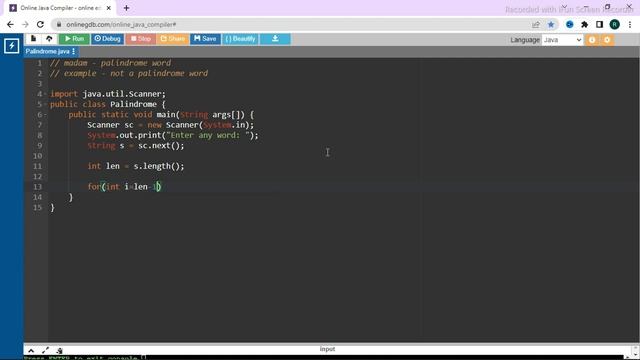Click the 'public class Palindrome {' line
This screenshot has height=360, width=640.
click(x=108, y=104)
